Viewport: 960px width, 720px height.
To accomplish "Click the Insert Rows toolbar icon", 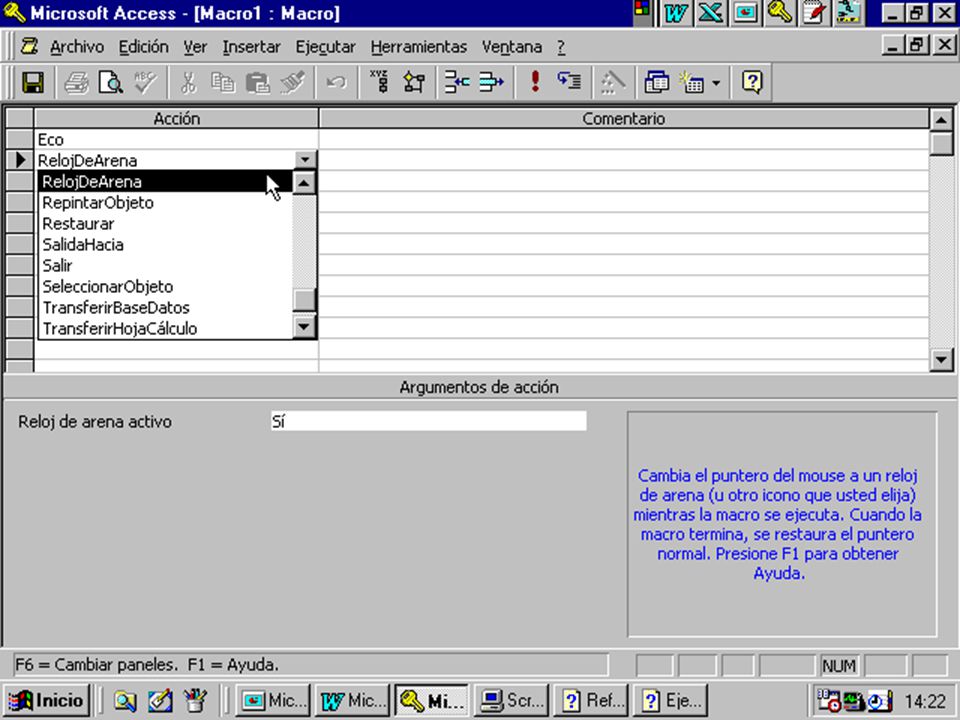I will tap(457, 82).
